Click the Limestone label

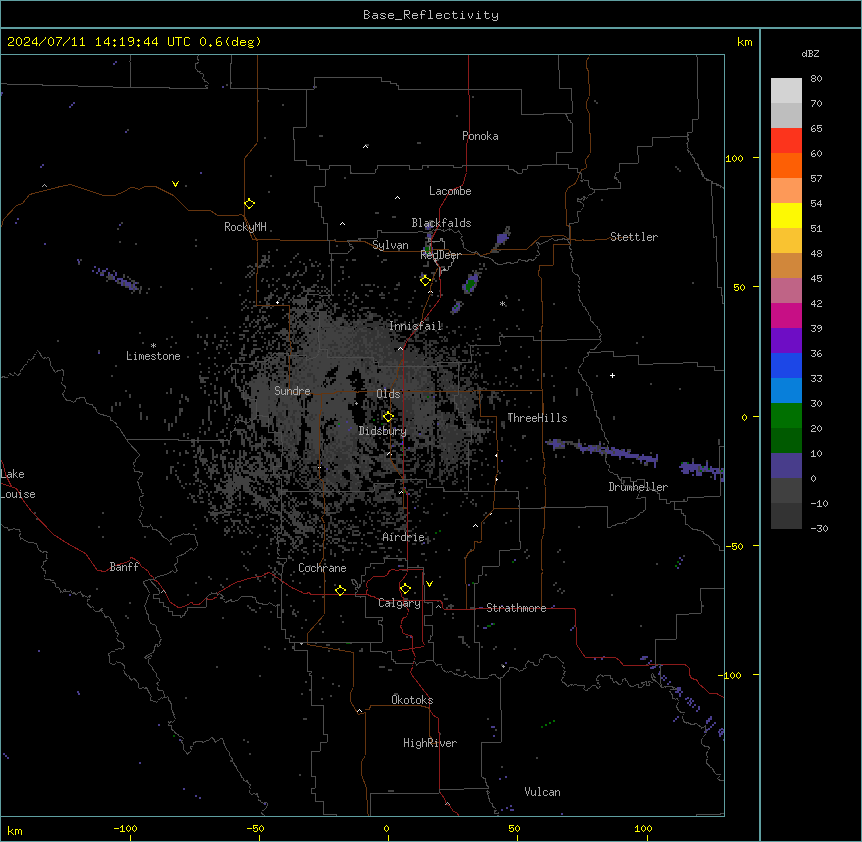pos(153,356)
